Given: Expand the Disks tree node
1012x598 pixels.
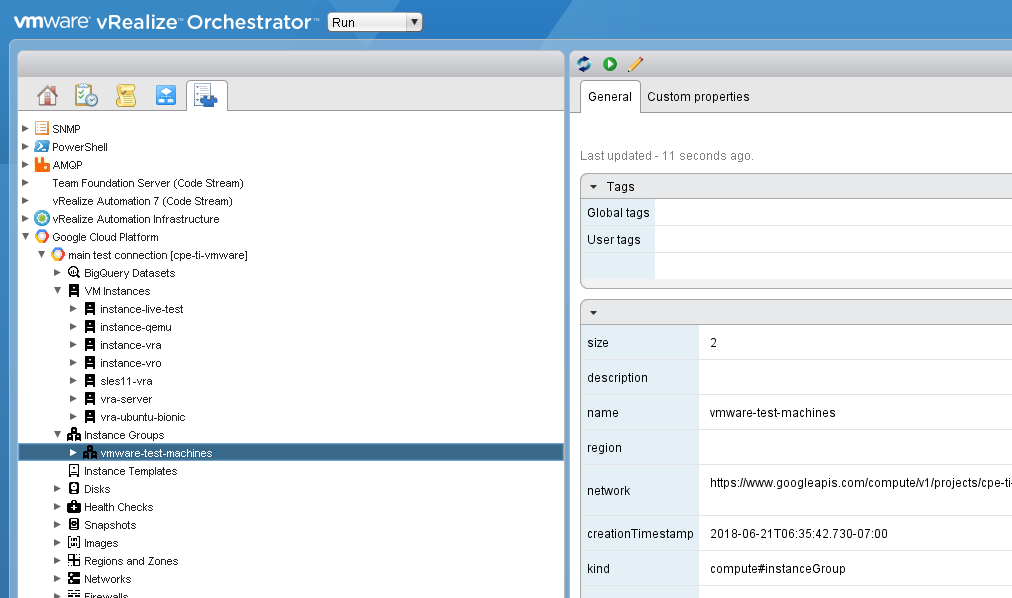Looking at the screenshot, I should coord(58,489).
